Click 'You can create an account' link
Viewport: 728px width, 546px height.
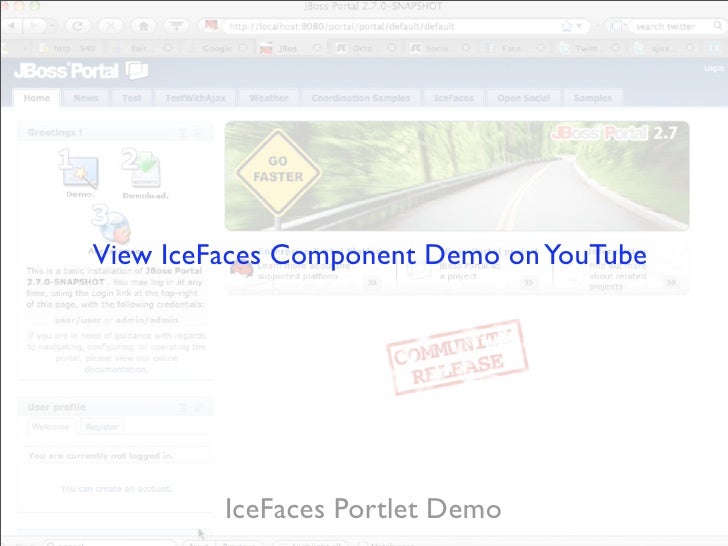[x=116, y=488]
